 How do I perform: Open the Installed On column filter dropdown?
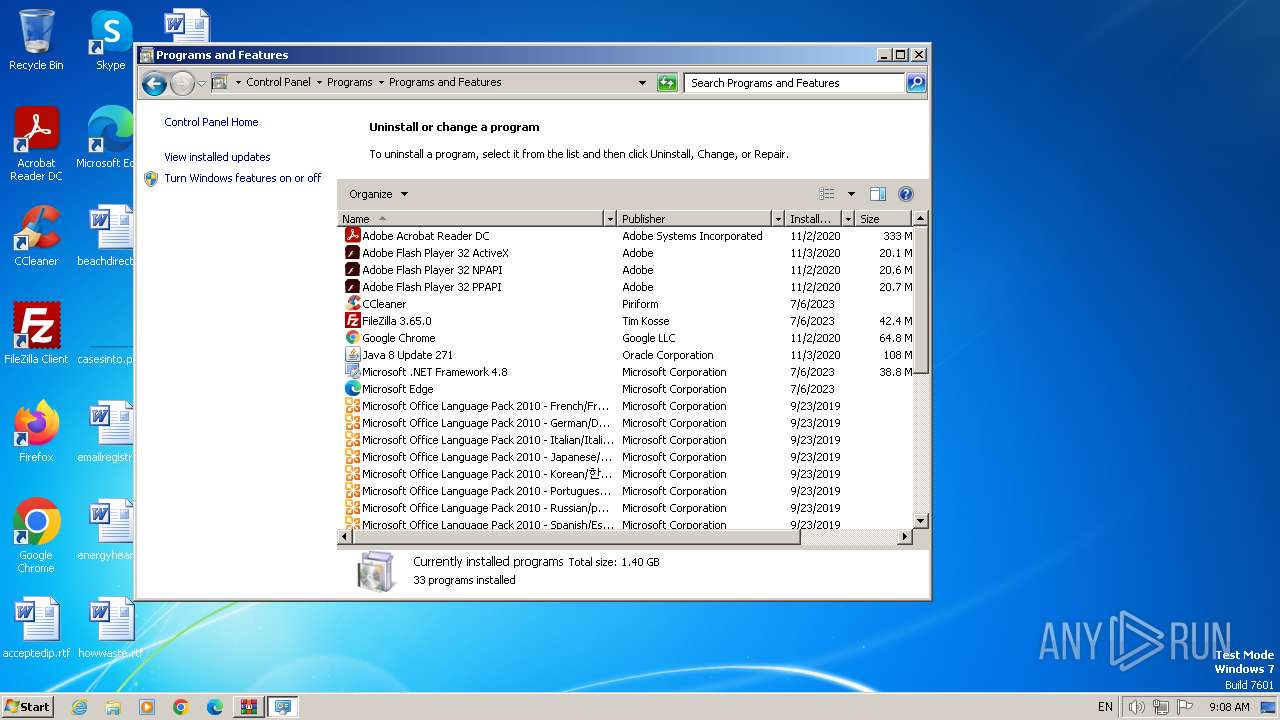(x=848, y=219)
